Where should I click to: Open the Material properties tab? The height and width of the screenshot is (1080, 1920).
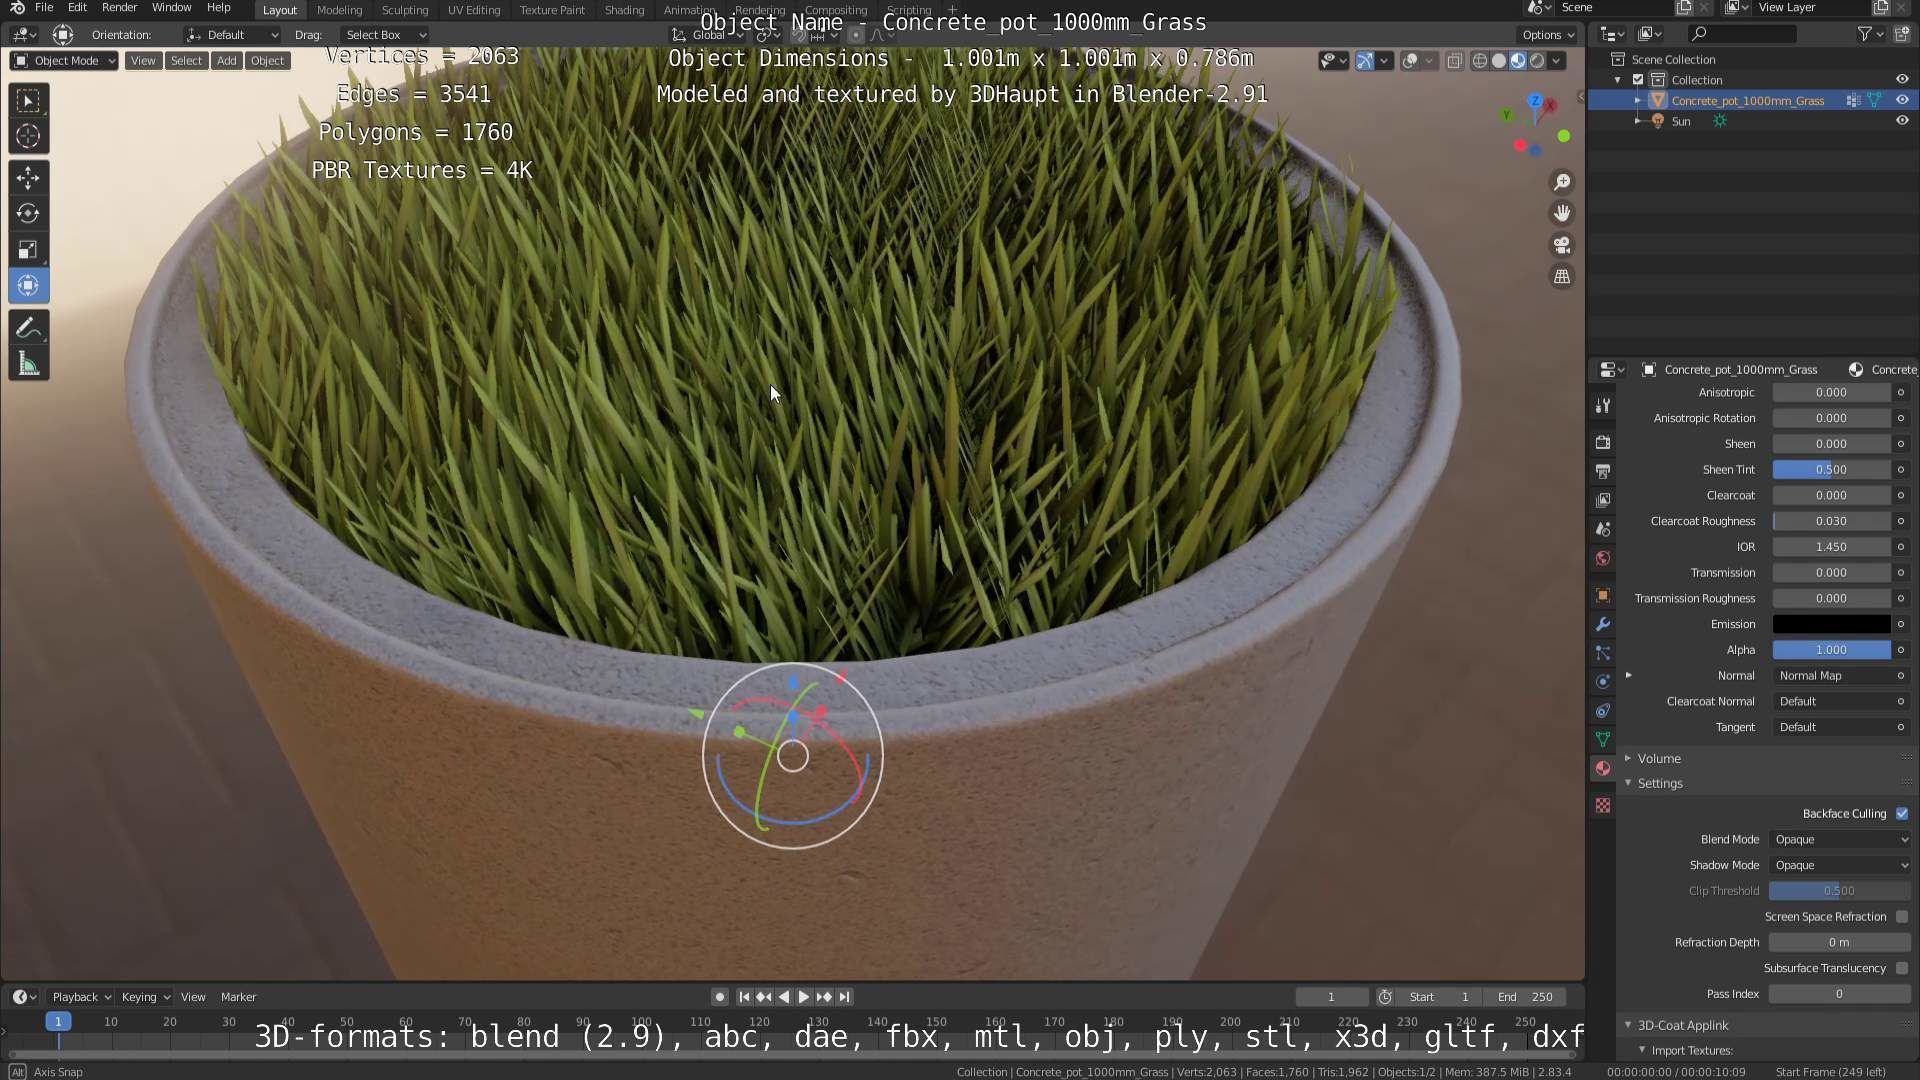pyautogui.click(x=1603, y=768)
